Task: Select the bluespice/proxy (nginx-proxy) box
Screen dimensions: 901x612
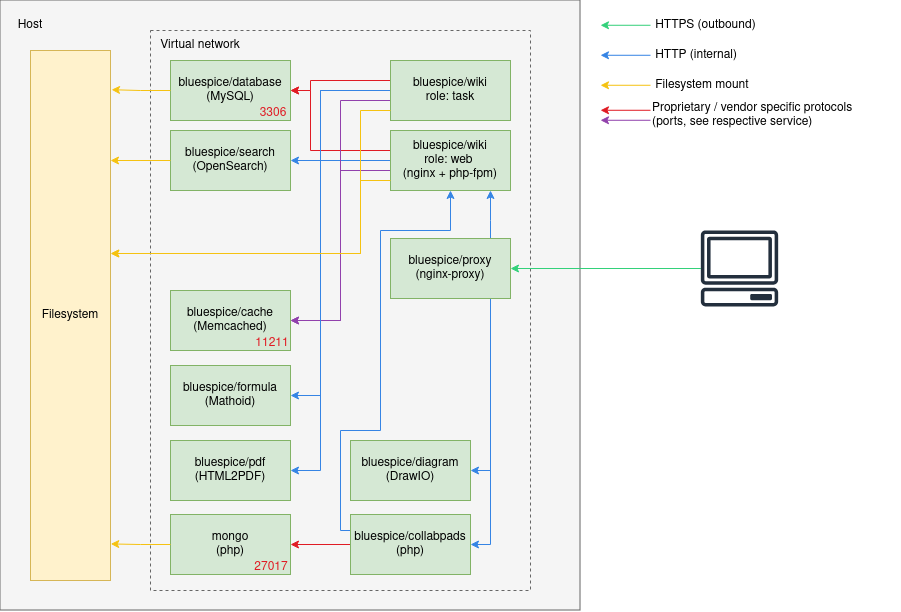Action: click(450, 268)
